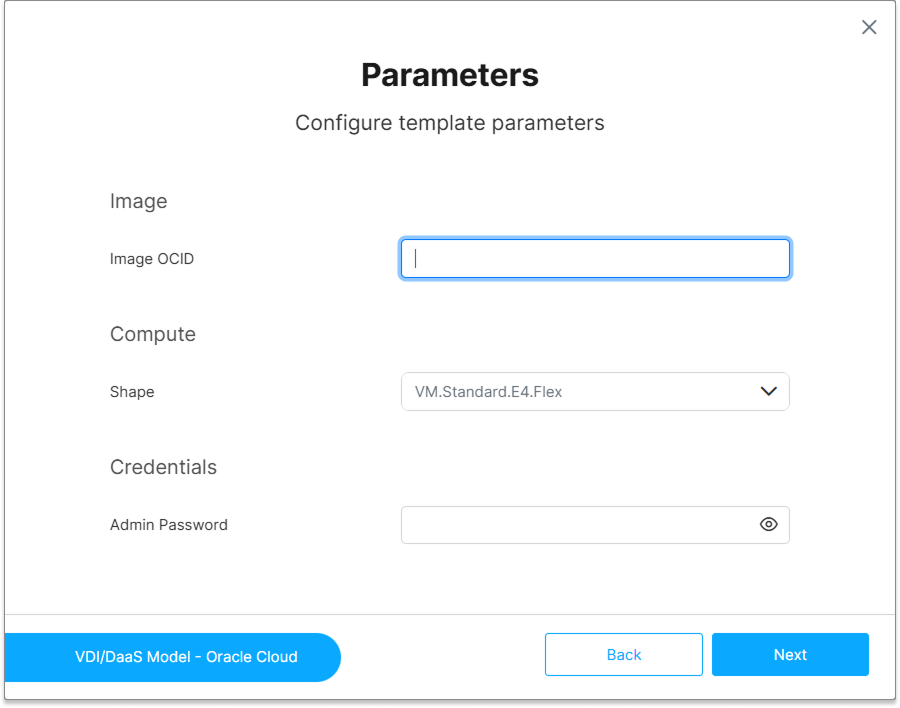Click the VDI/DaaS Model - Oracle Cloud badge

pyautogui.click(x=172, y=657)
